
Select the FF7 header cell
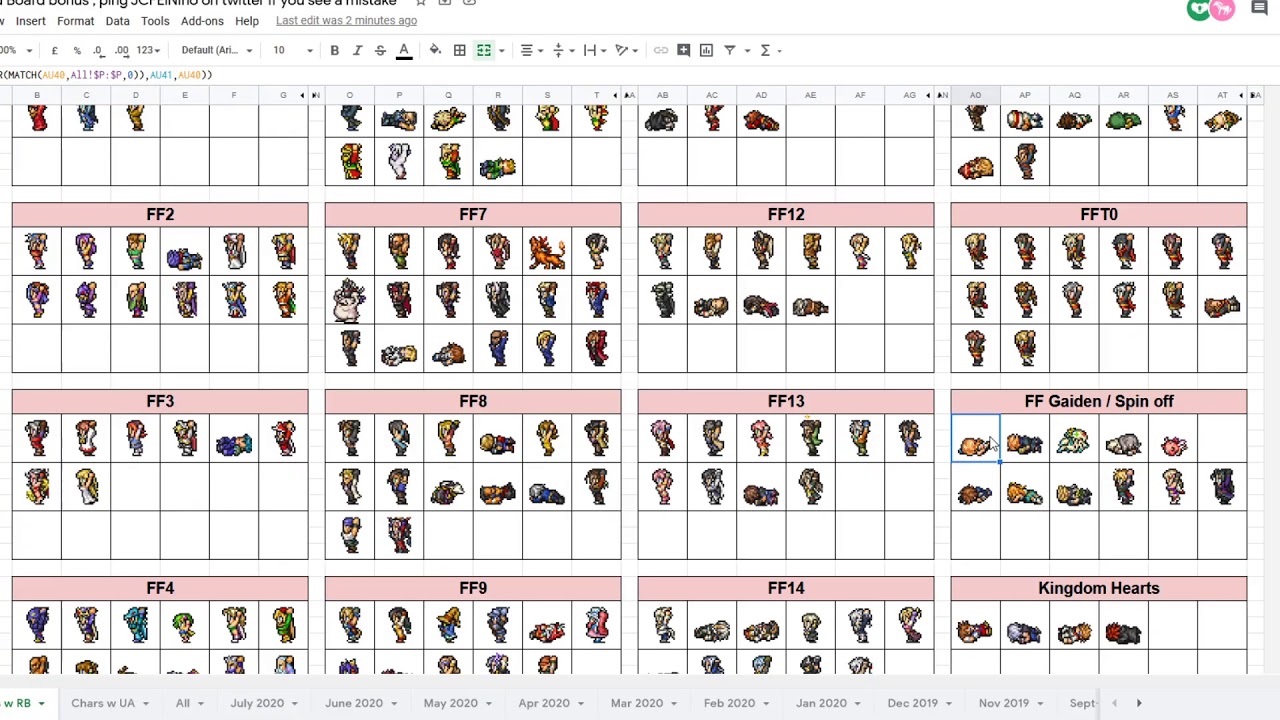[473, 214]
